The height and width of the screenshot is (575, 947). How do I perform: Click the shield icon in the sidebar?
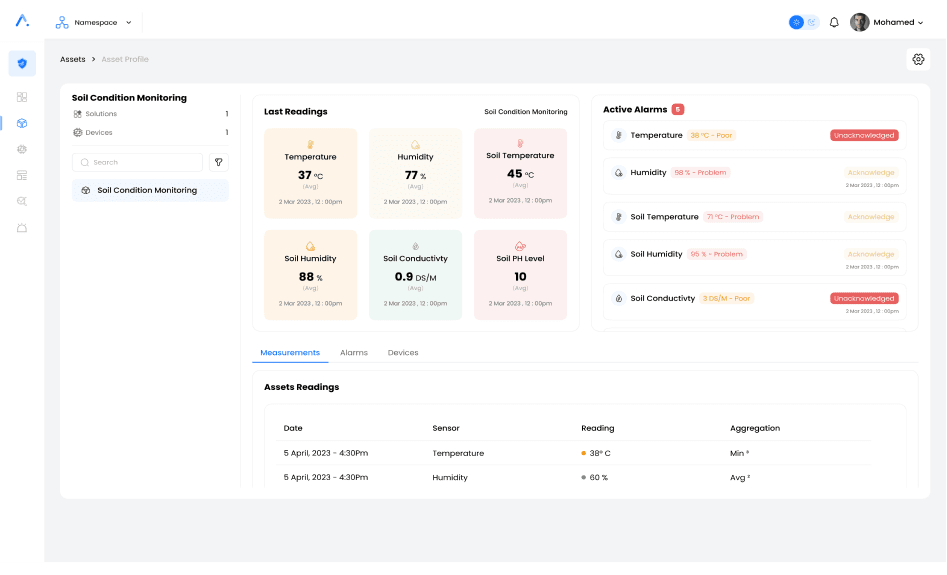coord(22,63)
